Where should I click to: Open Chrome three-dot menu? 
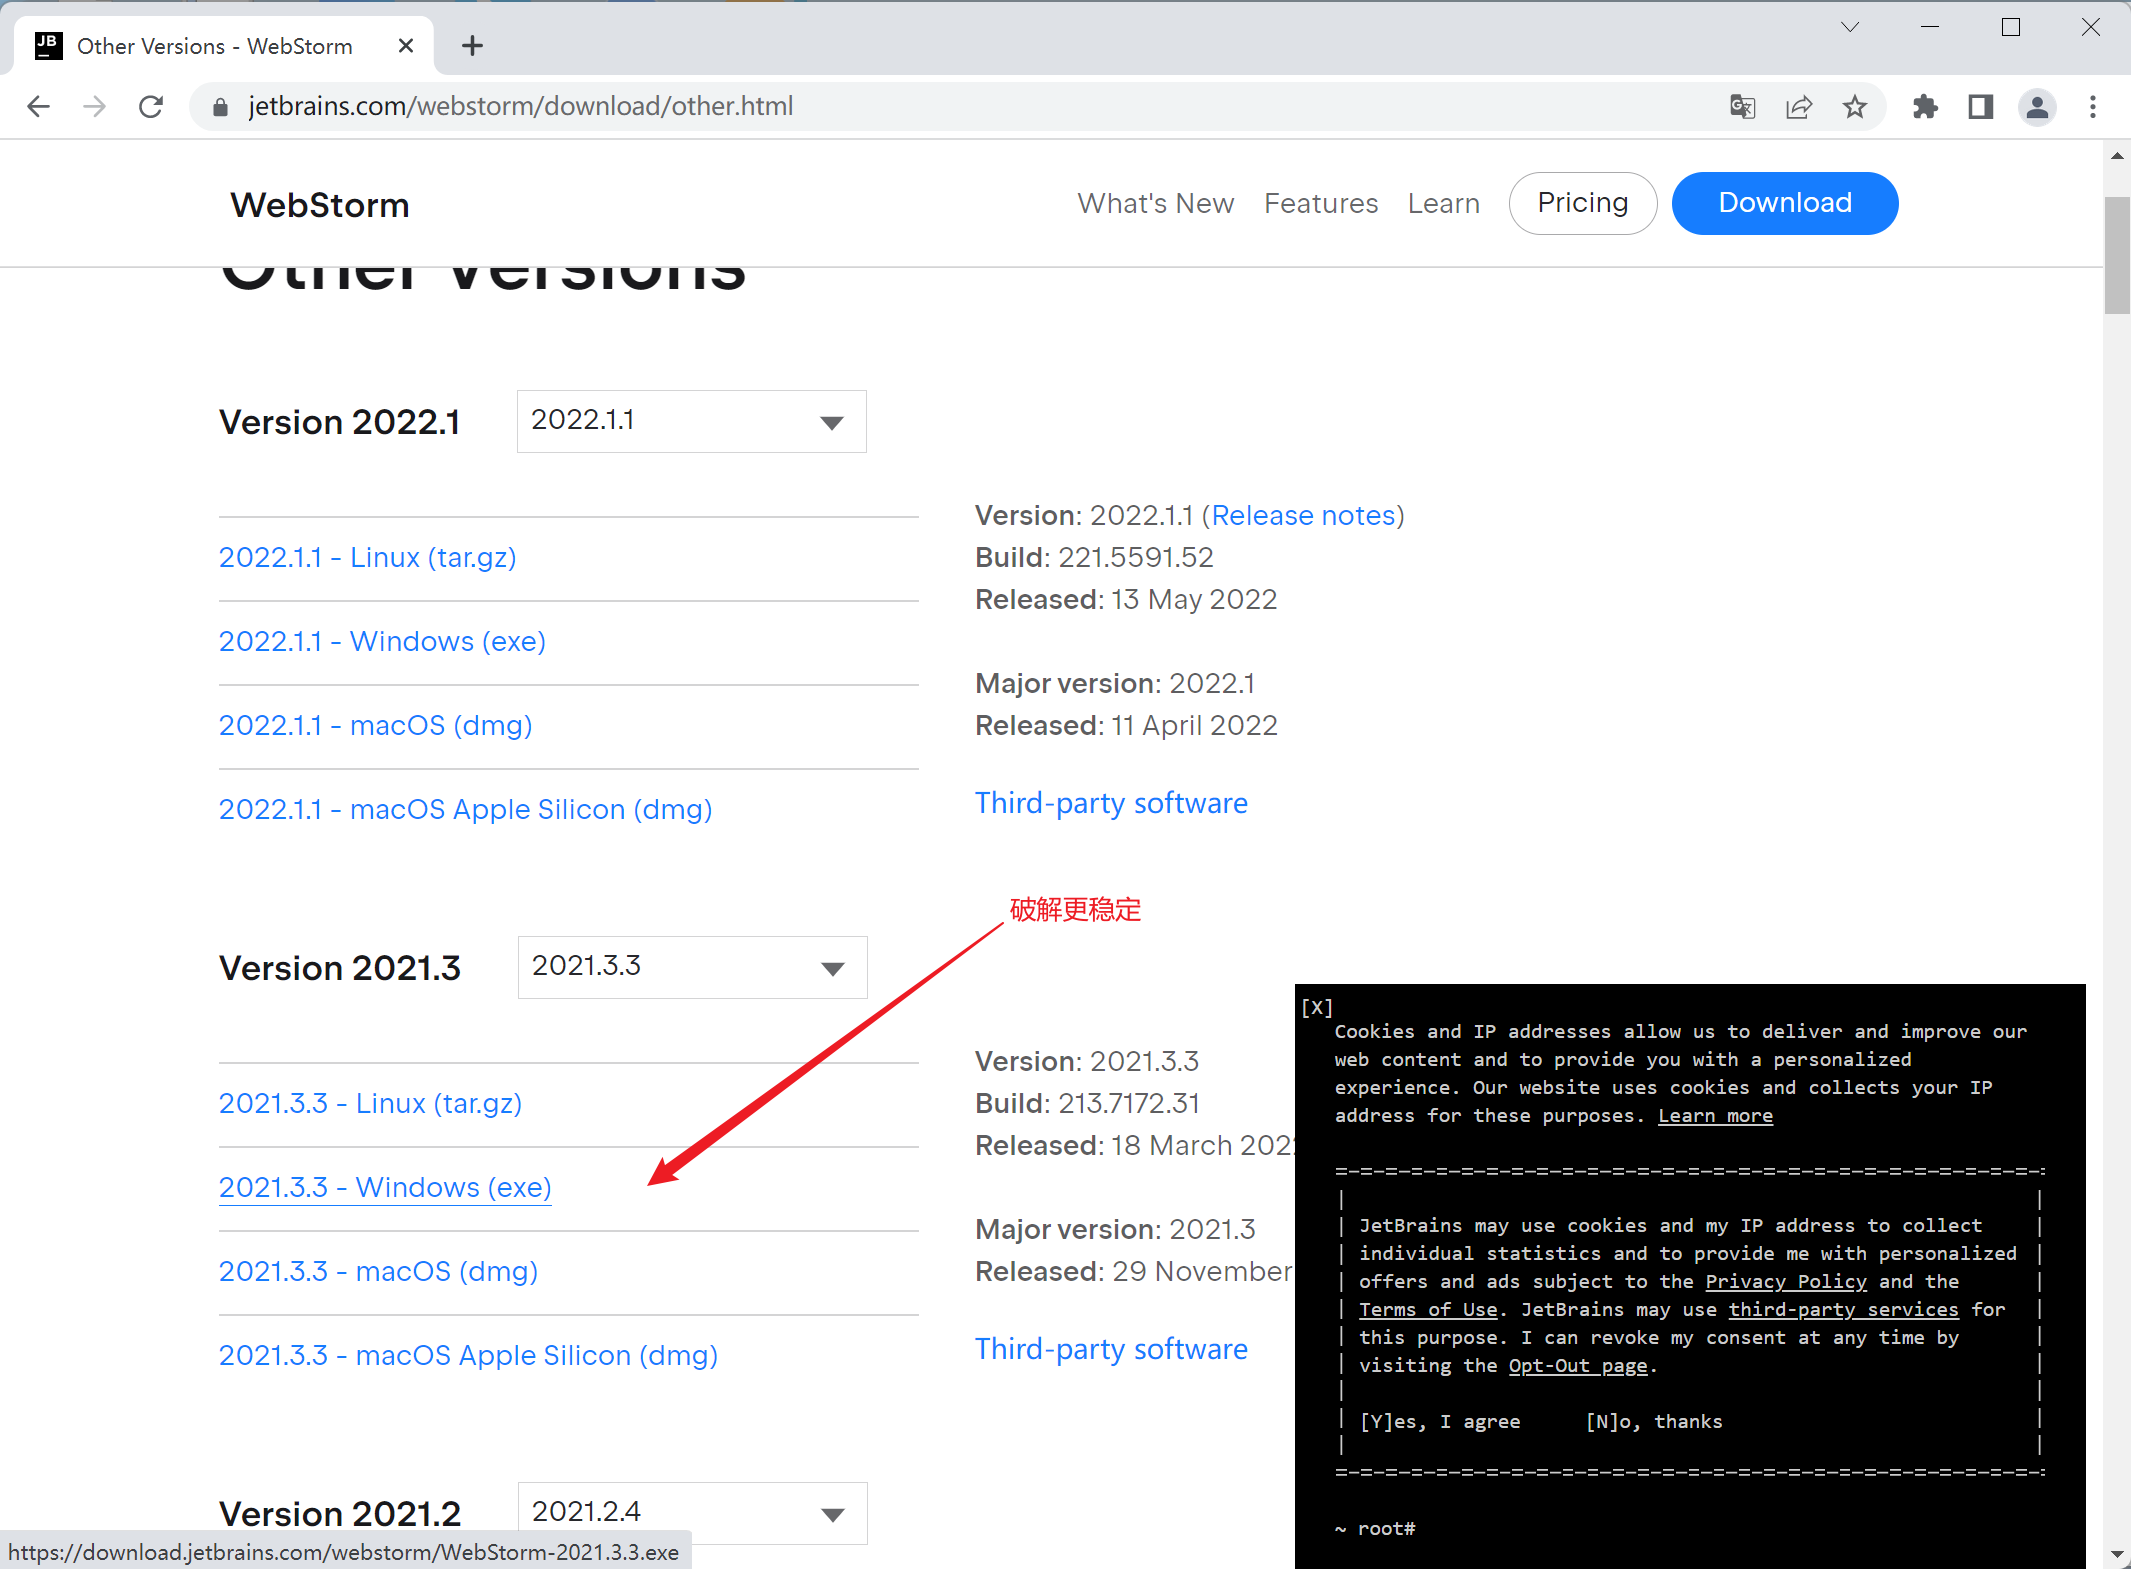[2093, 106]
